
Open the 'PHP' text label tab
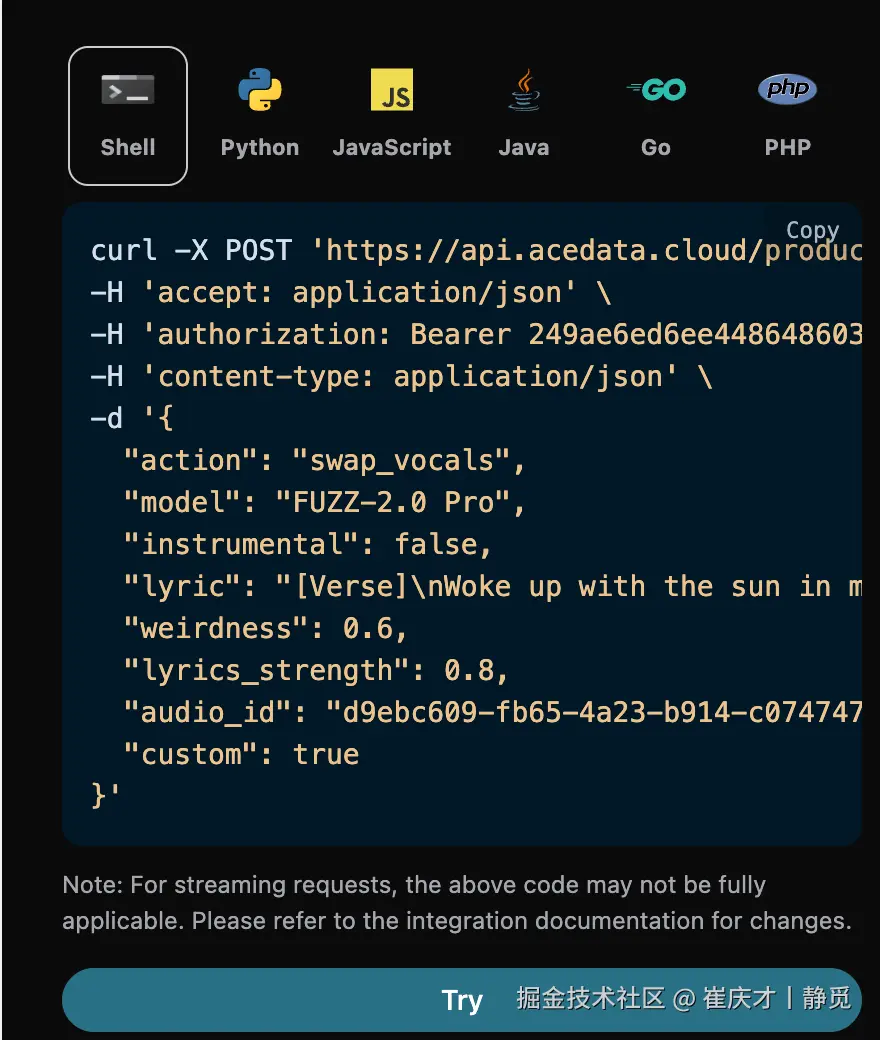pyautogui.click(x=788, y=148)
